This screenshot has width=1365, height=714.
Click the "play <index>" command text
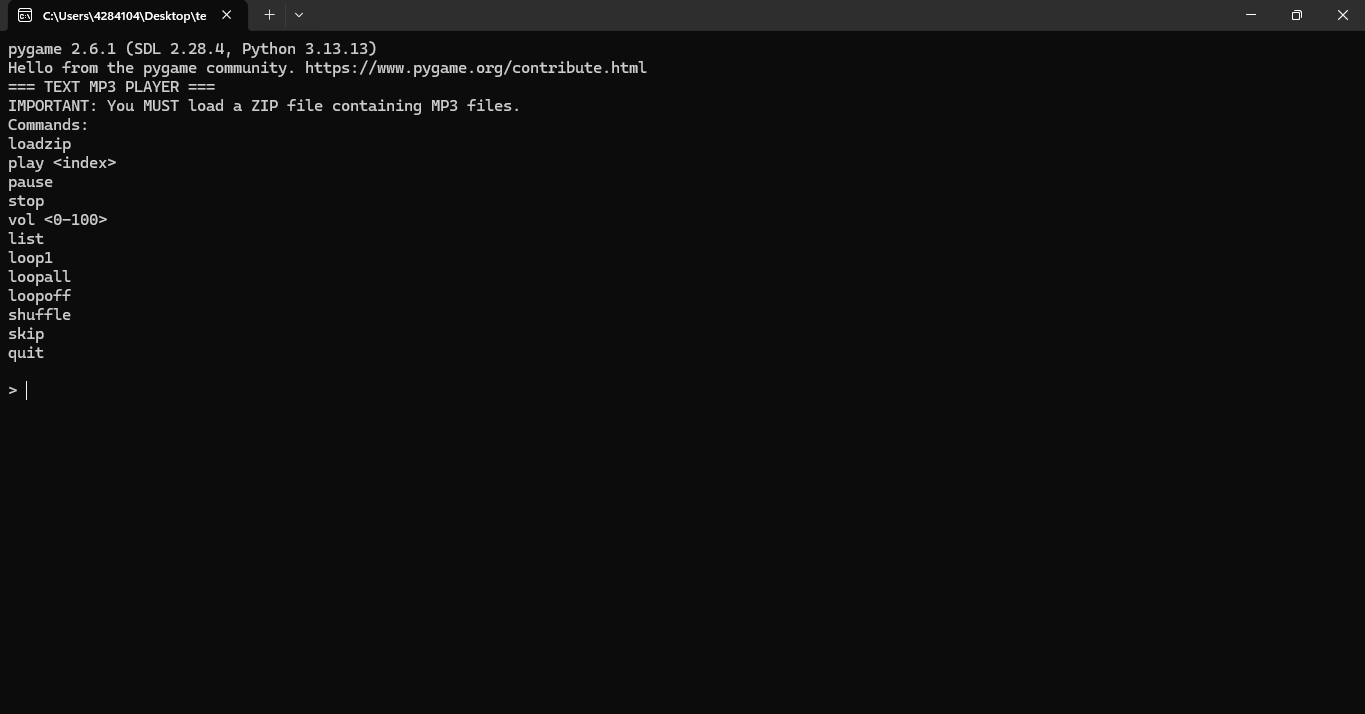click(x=62, y=163)
